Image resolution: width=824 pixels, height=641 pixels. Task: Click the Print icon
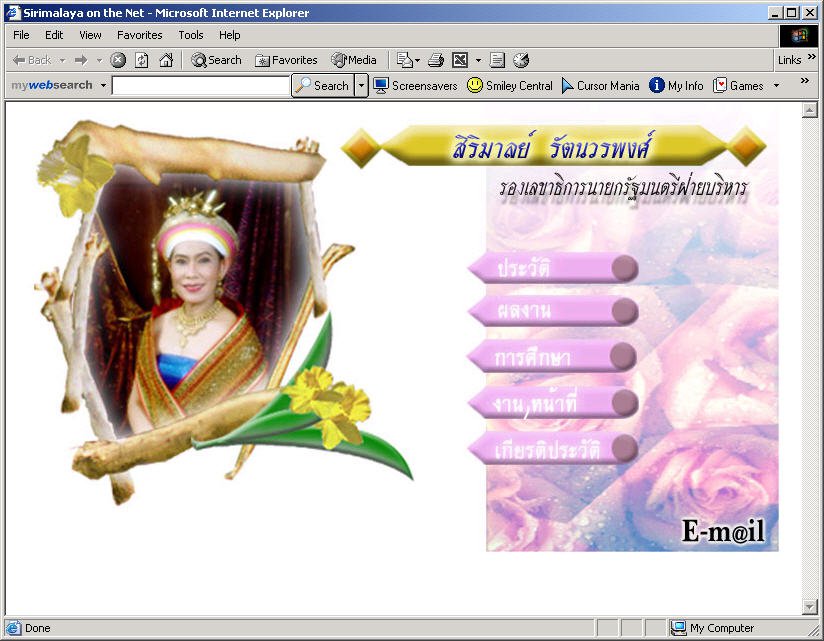click(x=436, y=60)
